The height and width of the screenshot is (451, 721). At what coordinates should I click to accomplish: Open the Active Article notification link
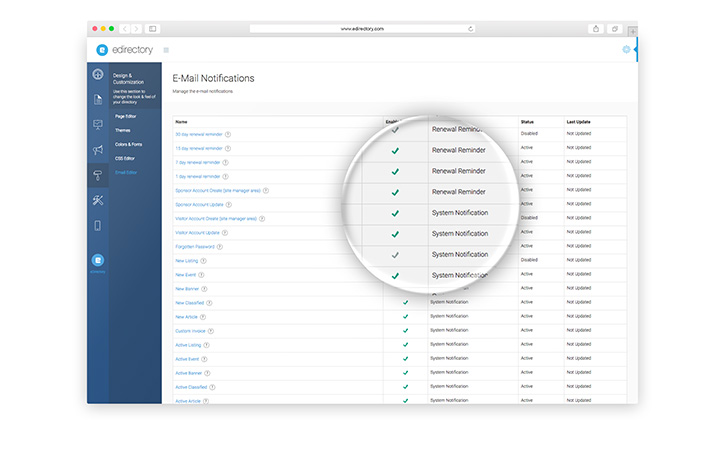point(188,401)
